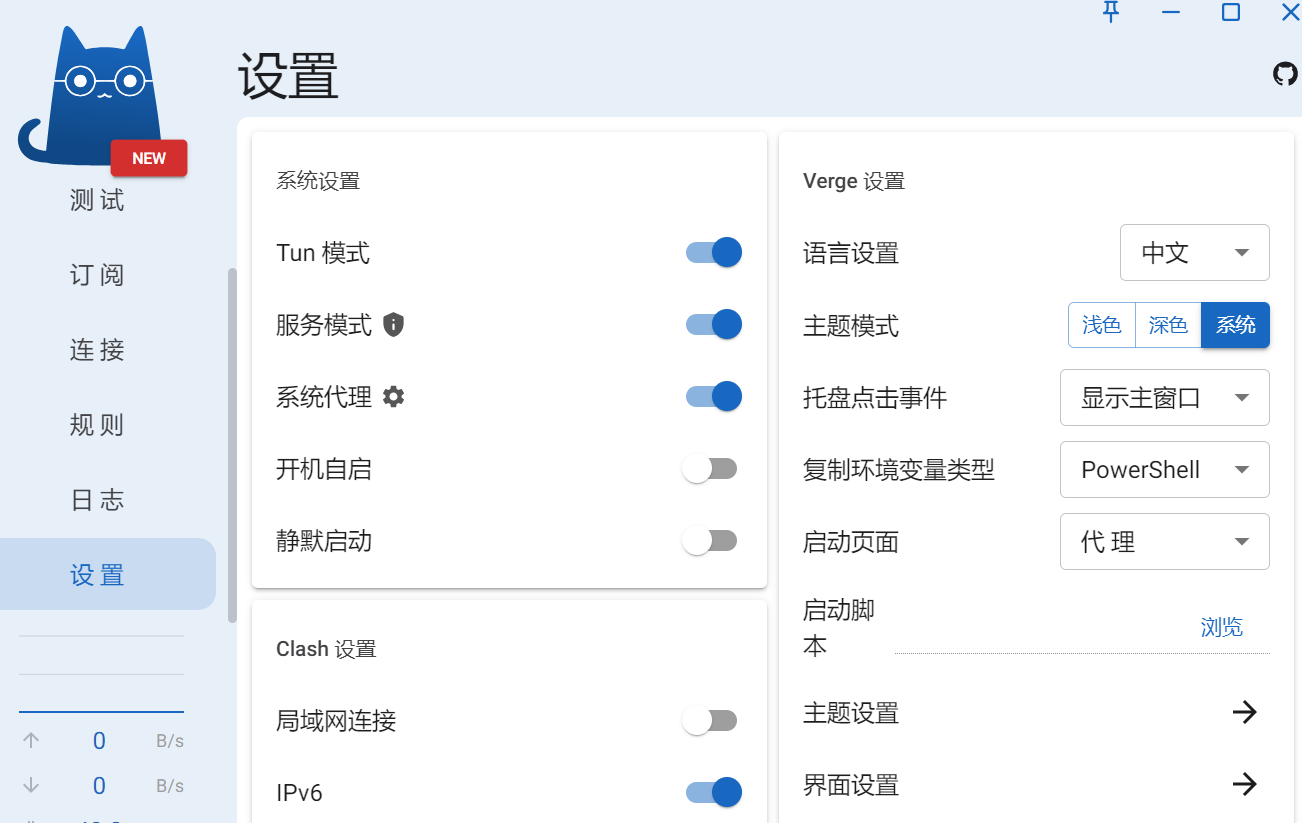Open 界面设置 arrow
Viewport: 1302px width, 823px height.
(1244, 784)
